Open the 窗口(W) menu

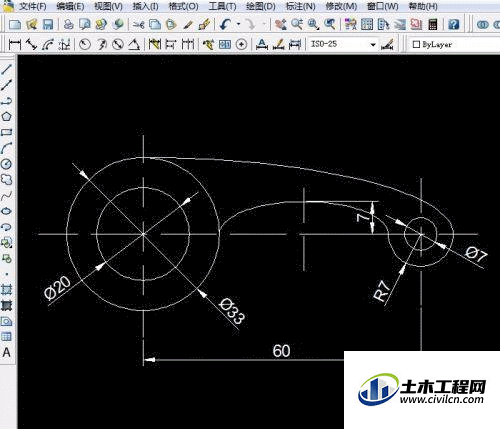pos(383,6)
